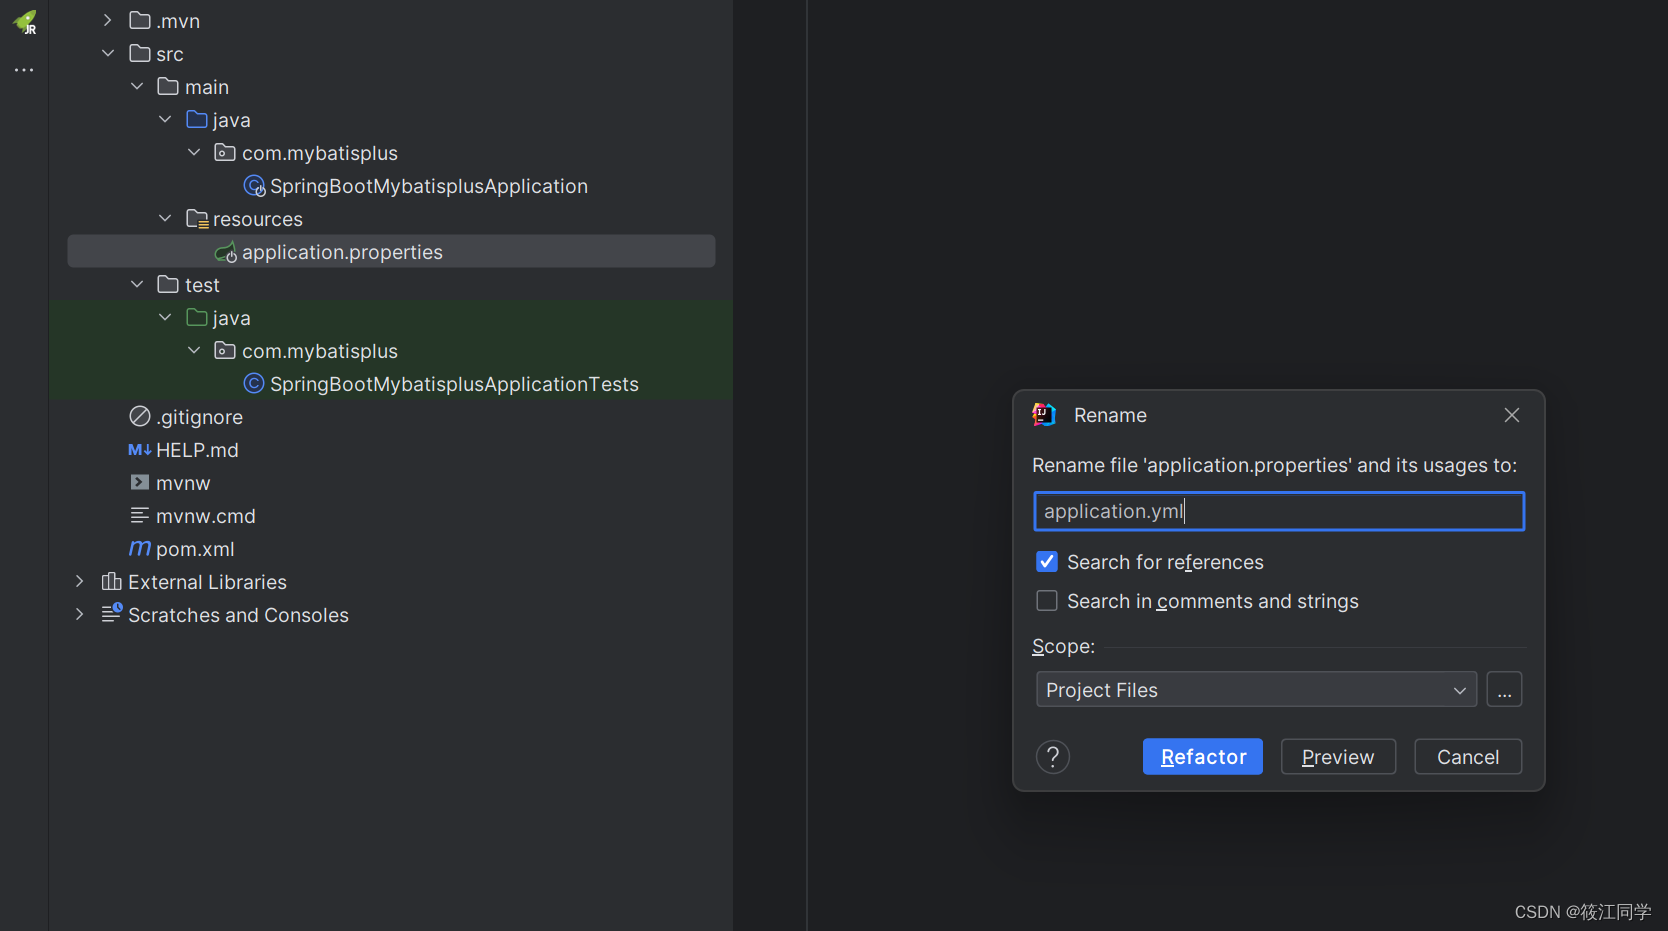The image size is (1668, 931).
Task: Click the mvnw script icon
Action: (140, 482)
